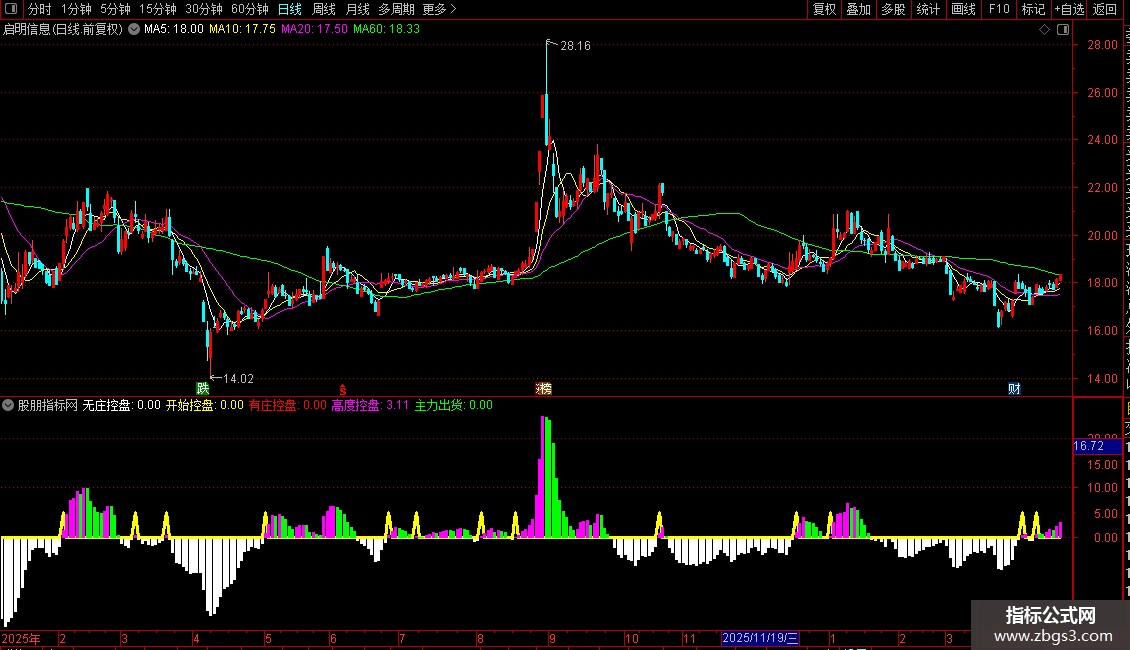The height and width of the screenshot is (650, 1130).
Task: Click the green 跌 event marker
Action: [203, 388]
